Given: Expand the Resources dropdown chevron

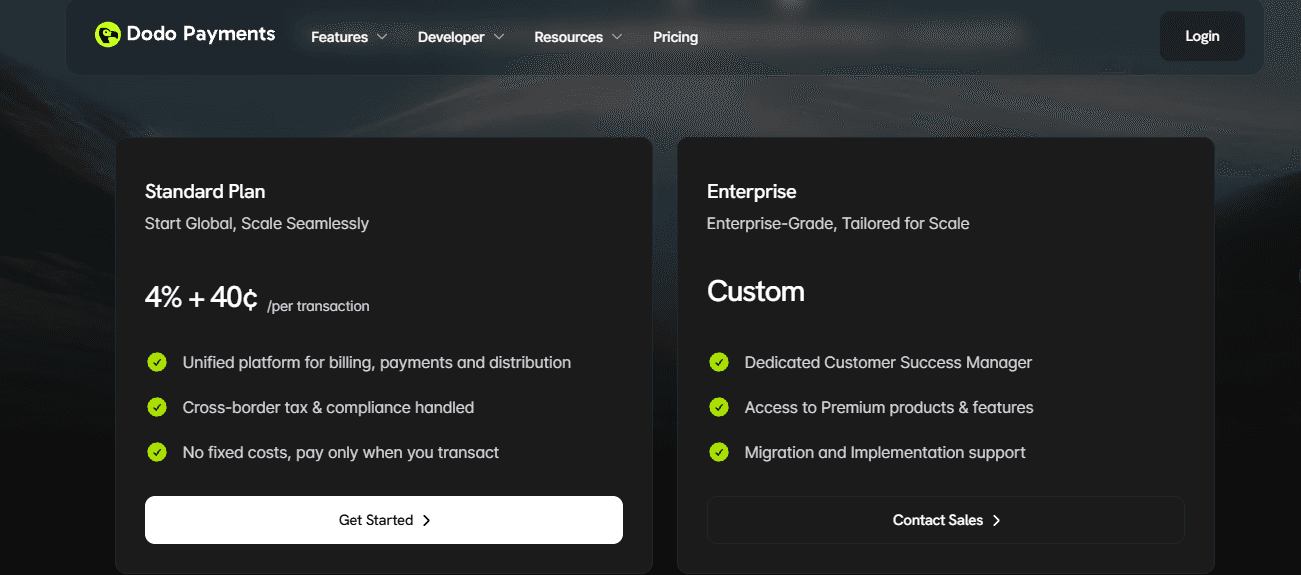Looking at the screenshot, I should (617, 37).
